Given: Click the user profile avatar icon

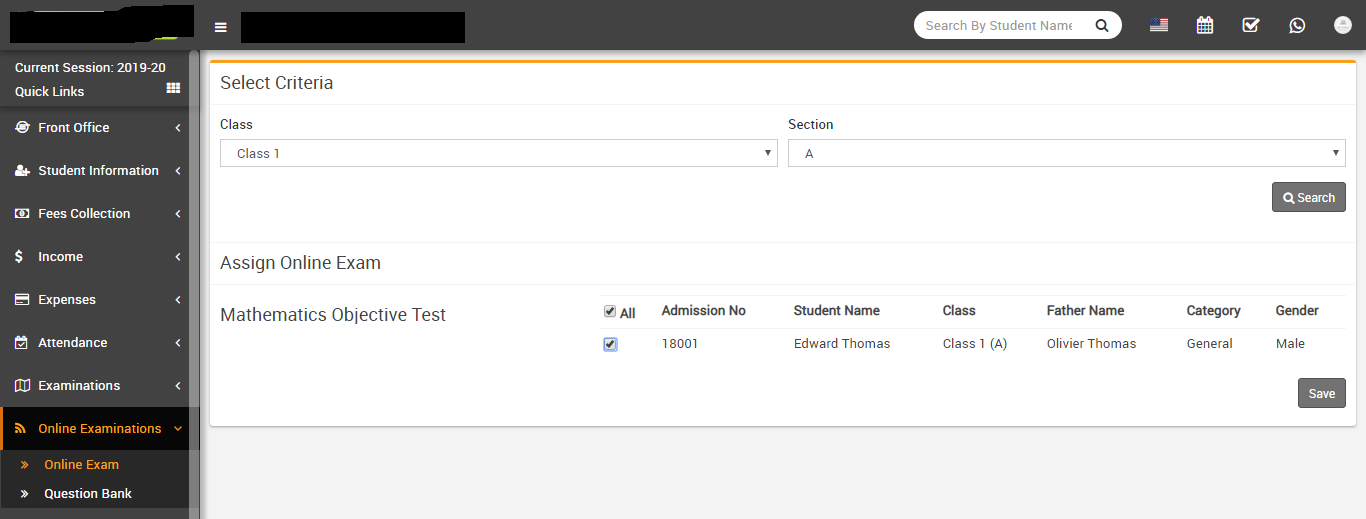Looking at the screenshot, I should 1343,25.
